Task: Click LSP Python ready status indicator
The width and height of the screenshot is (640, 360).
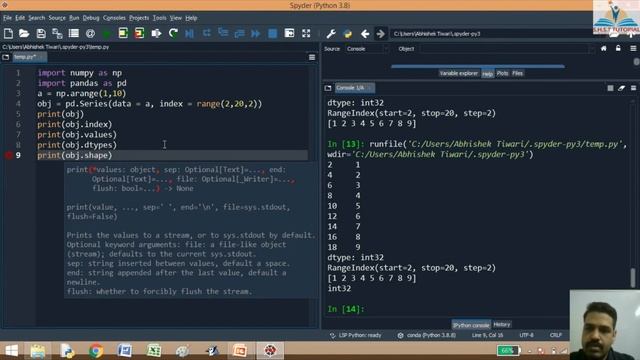Action: click(356, 335)
